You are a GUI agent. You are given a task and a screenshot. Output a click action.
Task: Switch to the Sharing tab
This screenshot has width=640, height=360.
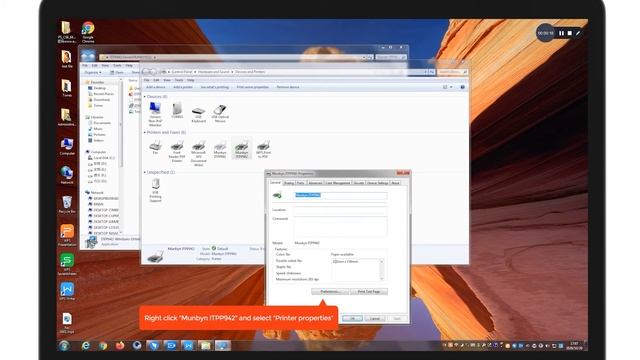tap(289, 183)
